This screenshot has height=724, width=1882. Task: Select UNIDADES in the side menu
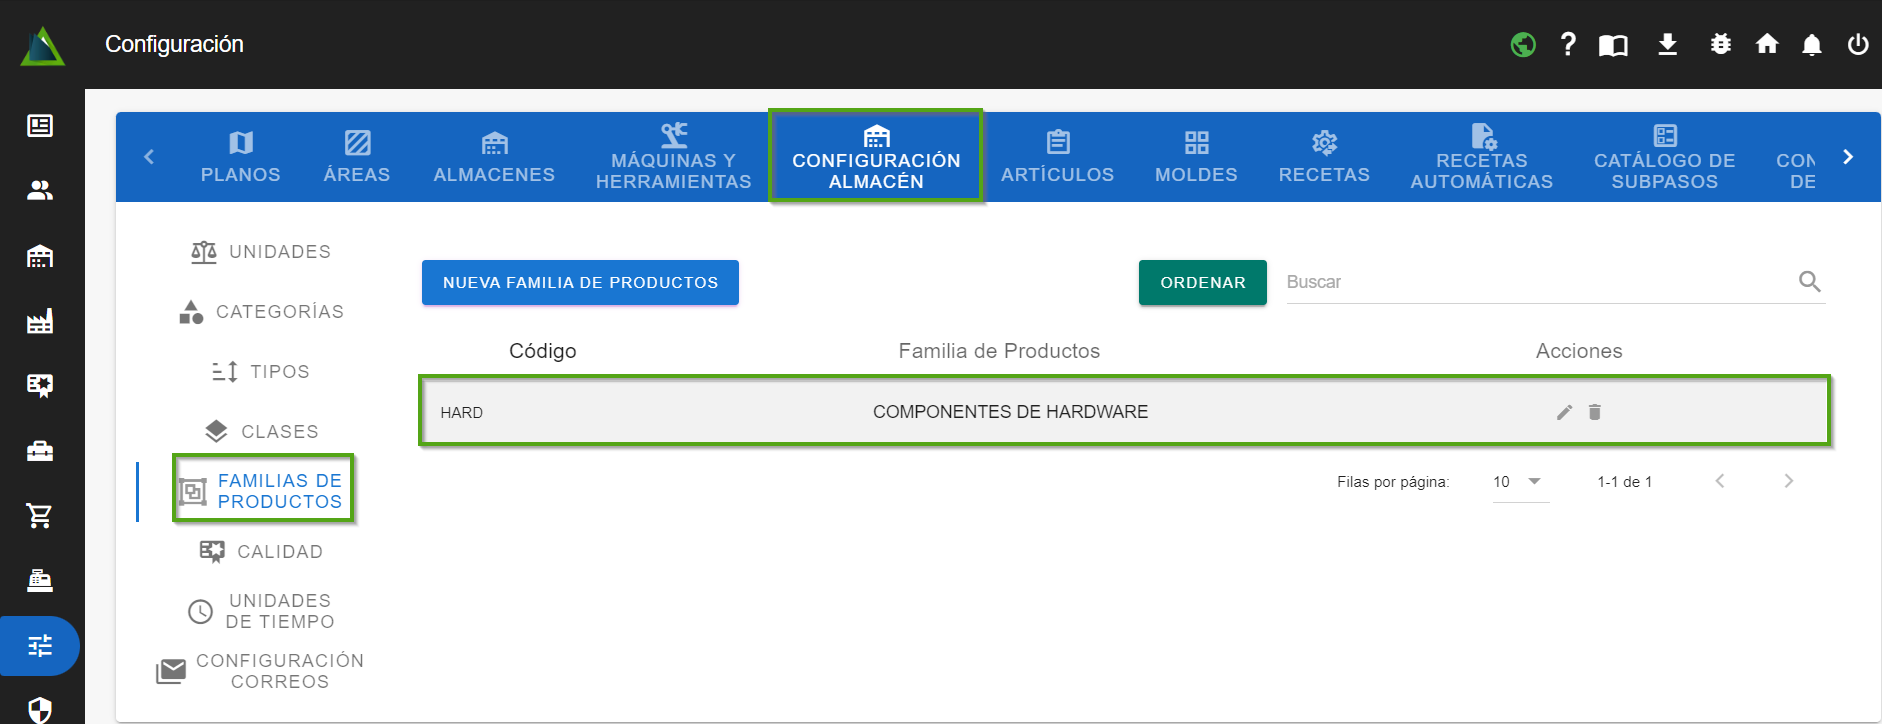[261, 252]
